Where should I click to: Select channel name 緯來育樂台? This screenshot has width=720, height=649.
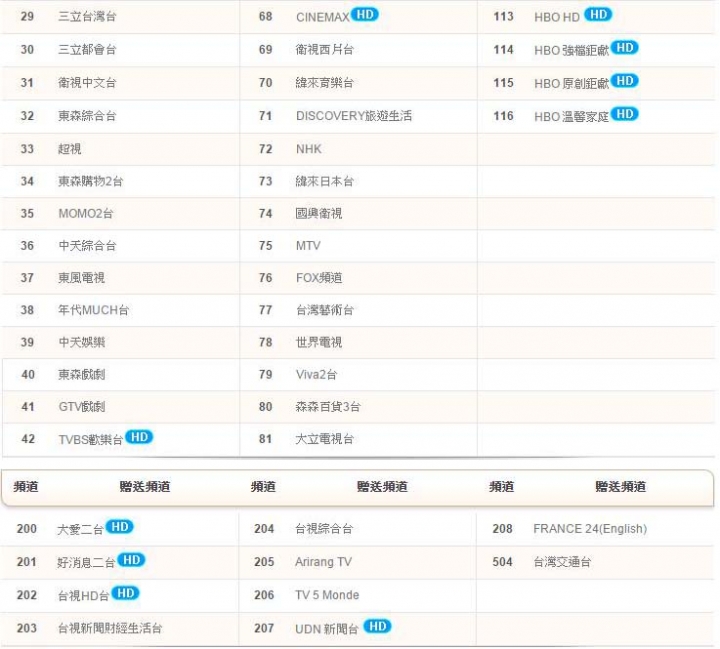click(325, 83)
